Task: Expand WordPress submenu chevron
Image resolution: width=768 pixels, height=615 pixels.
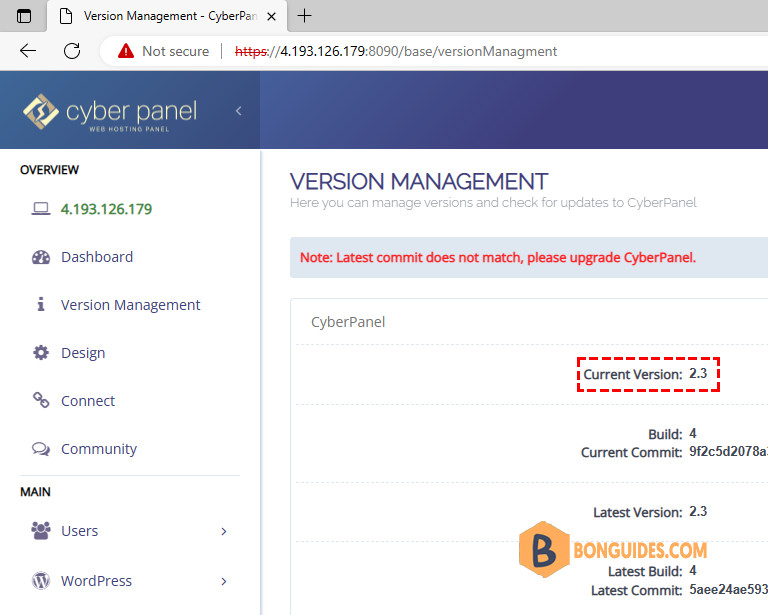Action: (x=224, y=581)
